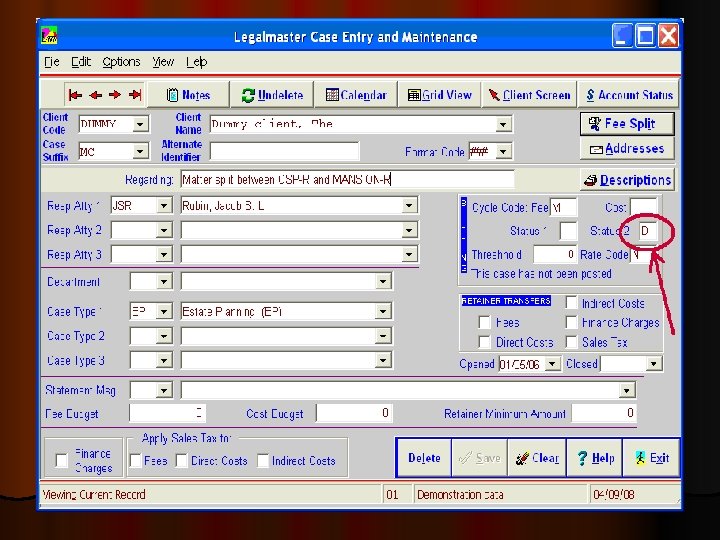This screenshot has width=720, height=540.
Task: Expand the Client Code dropdown
Action: click(140, 124)
